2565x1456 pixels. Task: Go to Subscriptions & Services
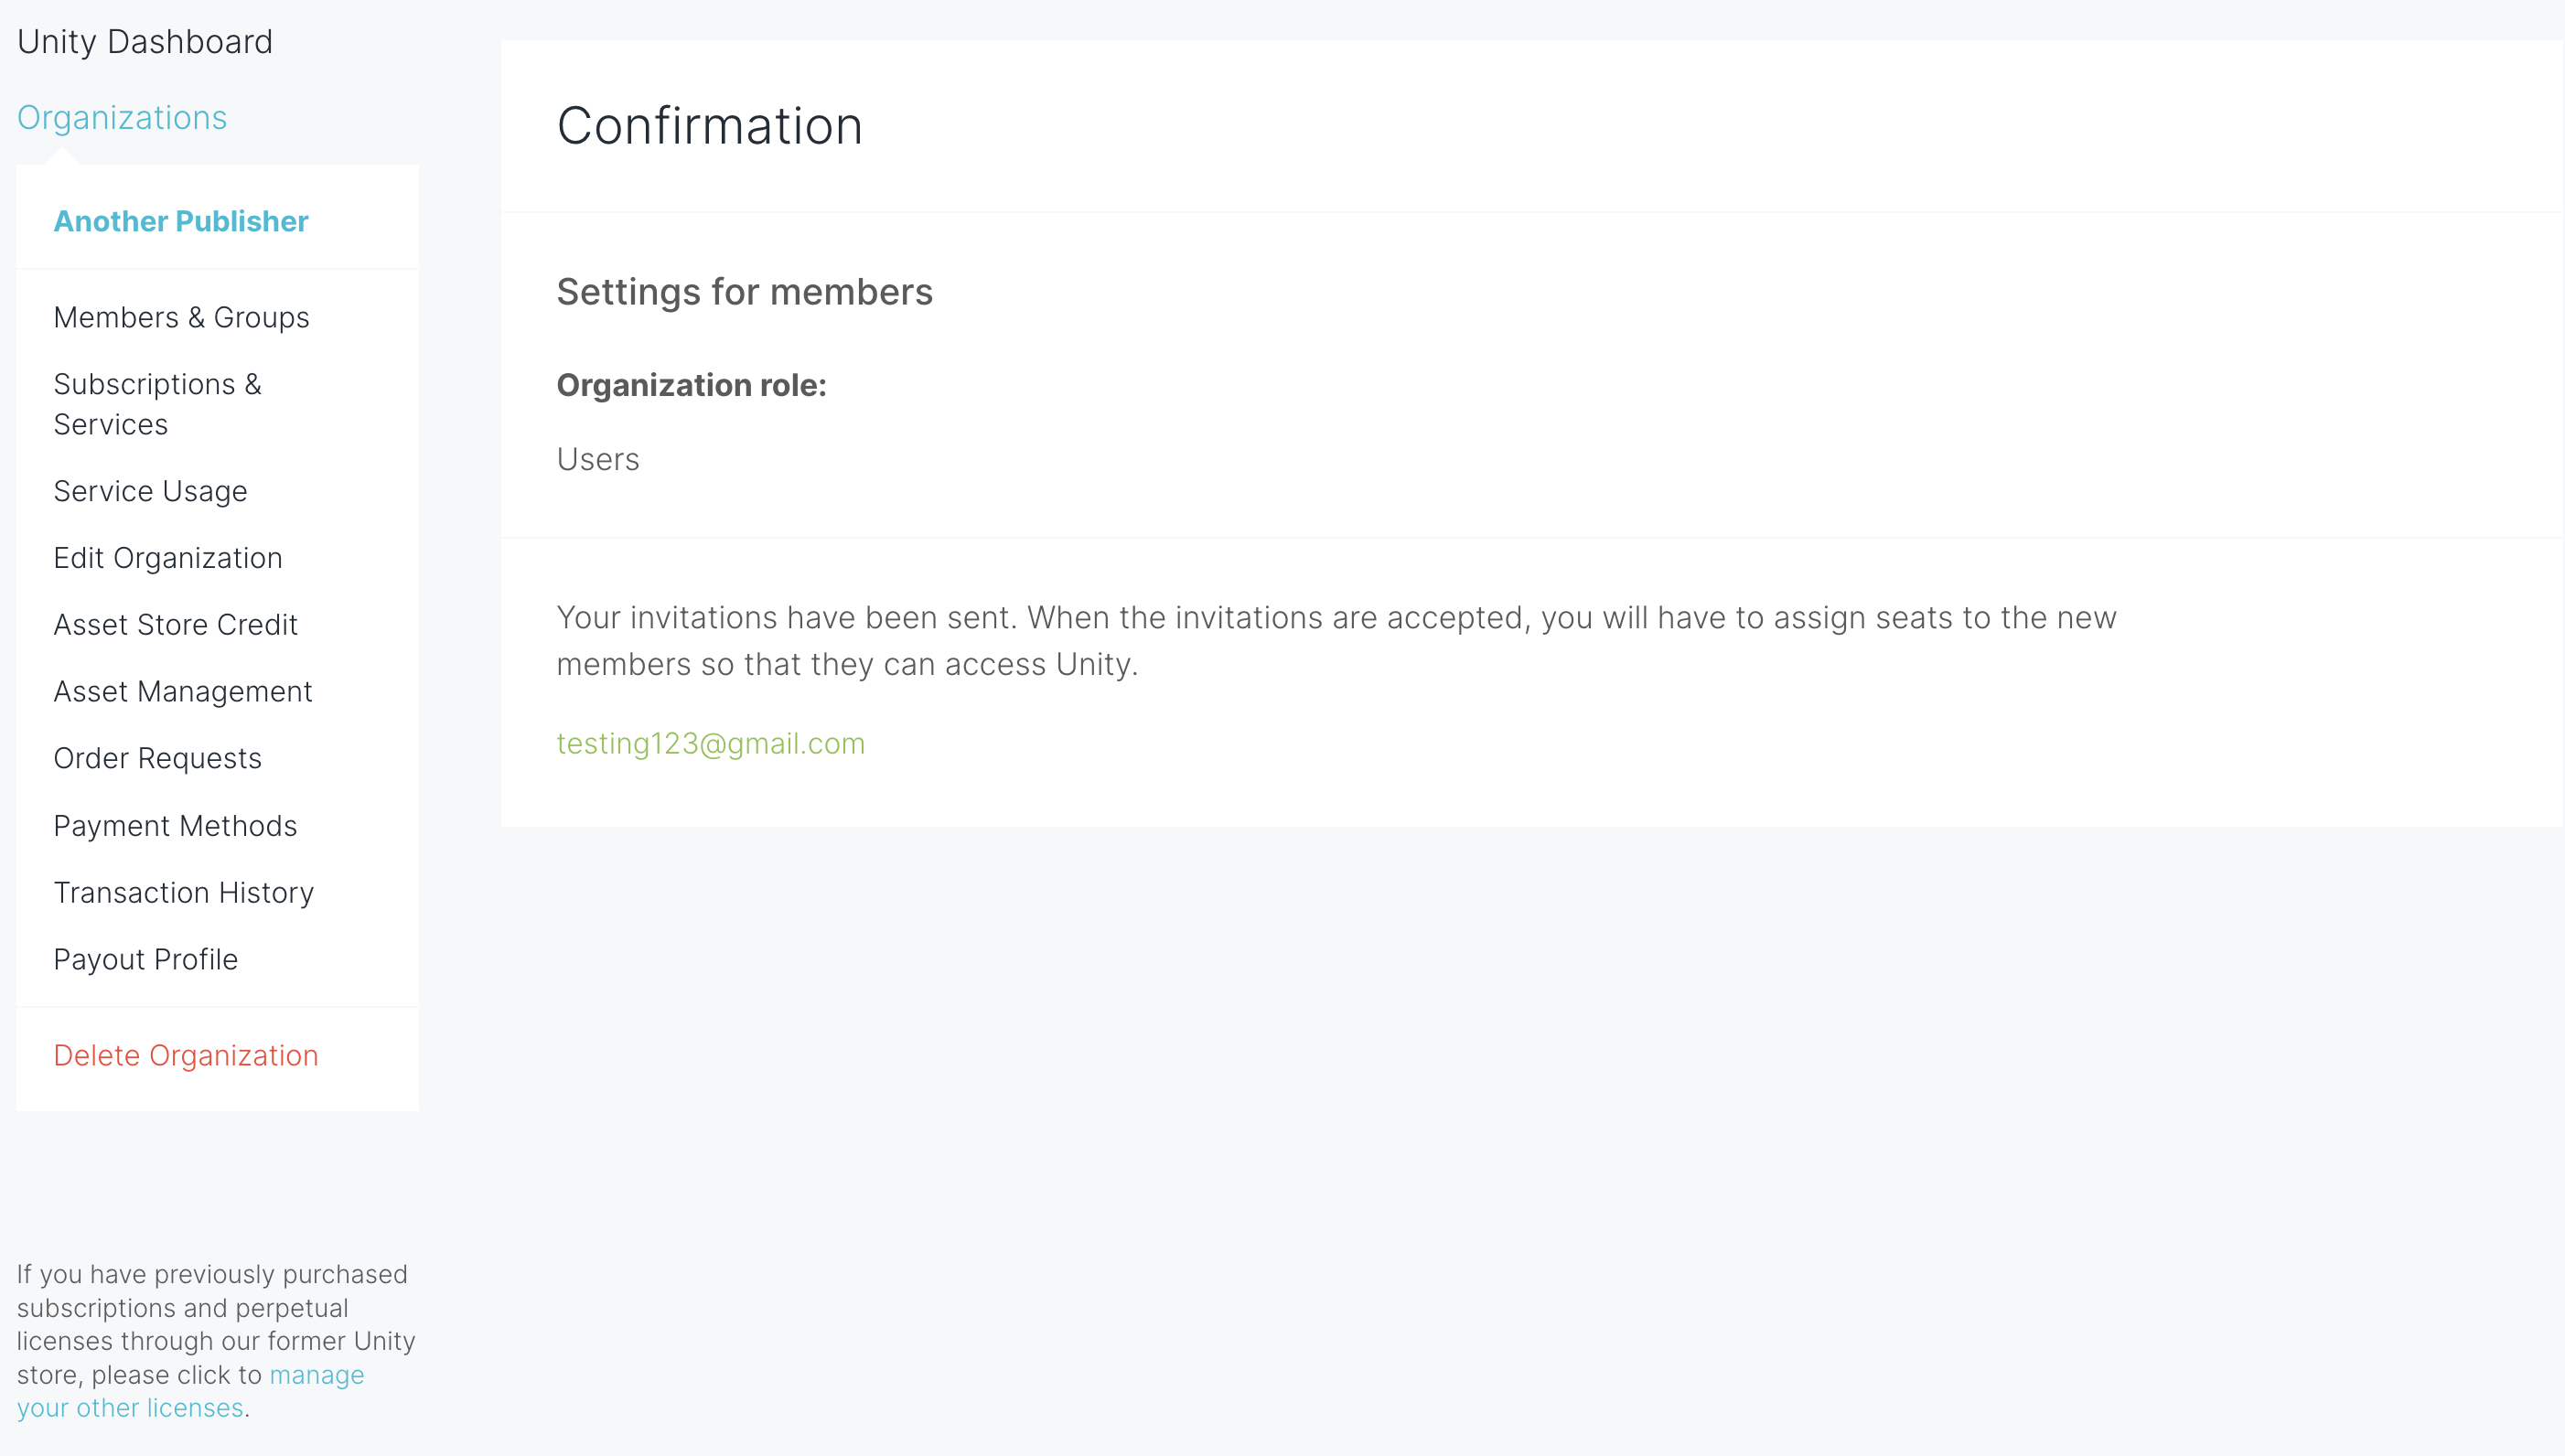(157, 404)
